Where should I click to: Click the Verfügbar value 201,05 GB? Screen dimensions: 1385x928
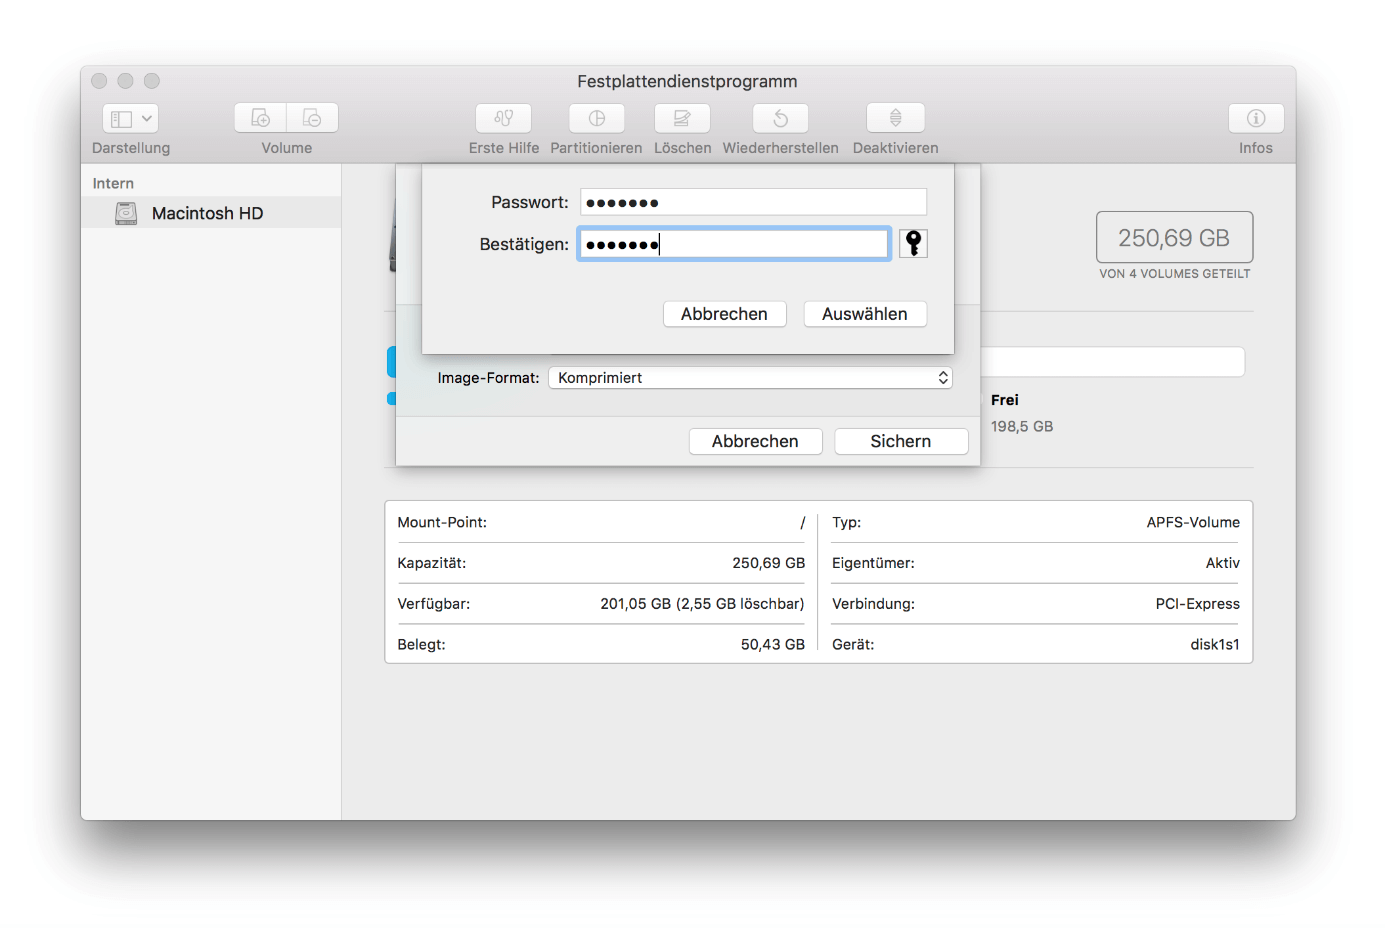click(702, 604)
